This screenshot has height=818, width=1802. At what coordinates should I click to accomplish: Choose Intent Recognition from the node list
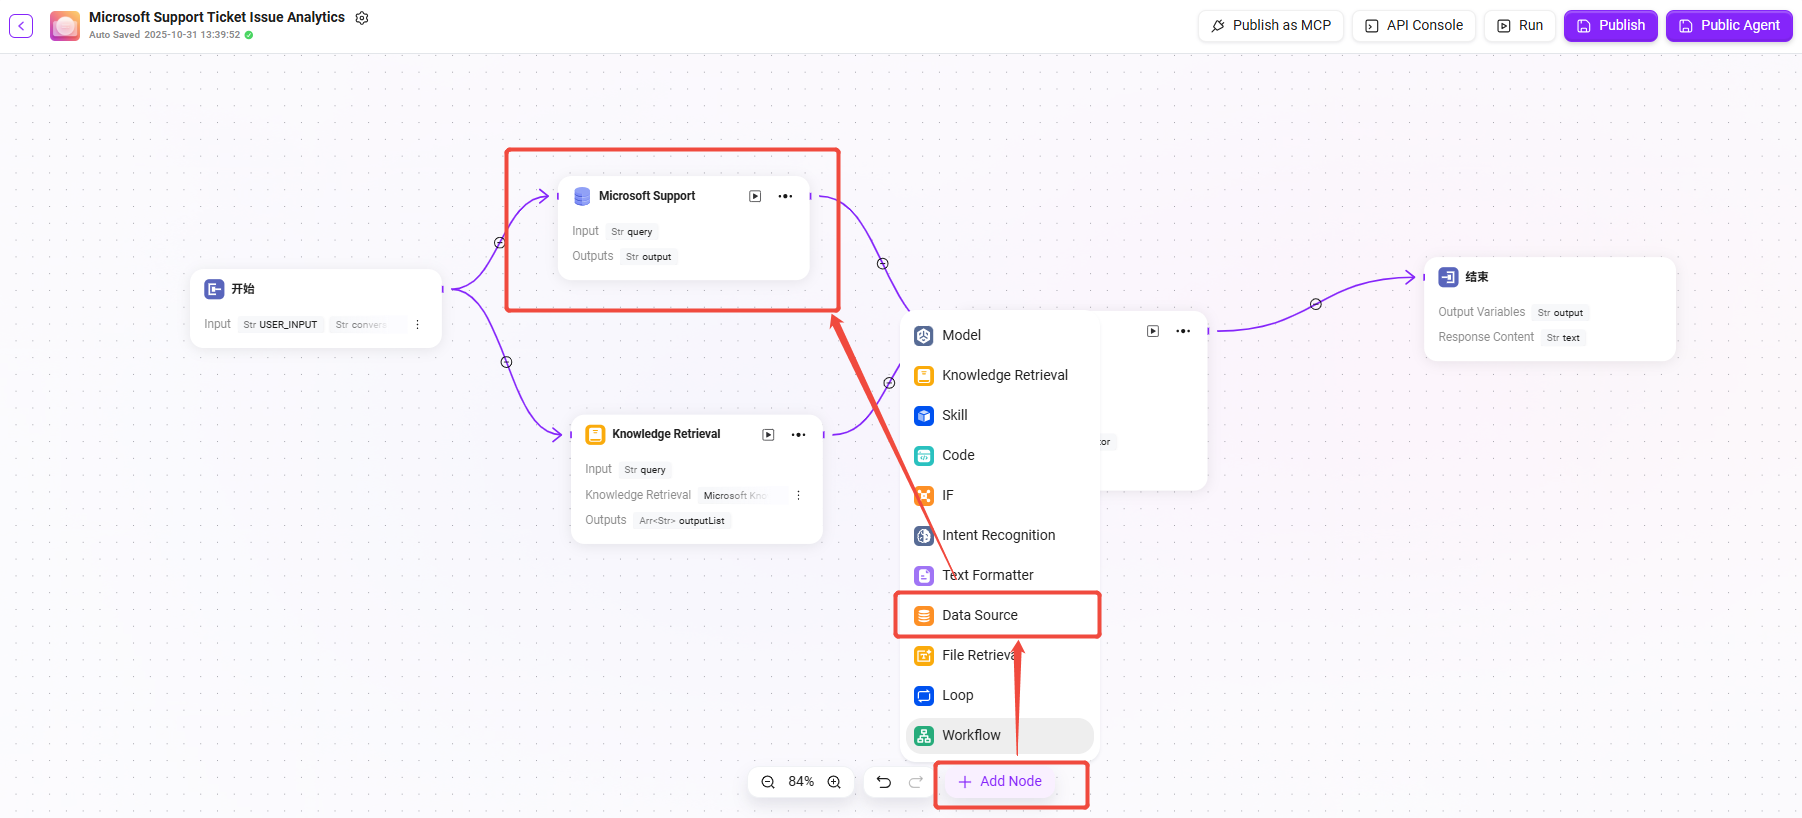pyautogui.click(x=997, y=535)
